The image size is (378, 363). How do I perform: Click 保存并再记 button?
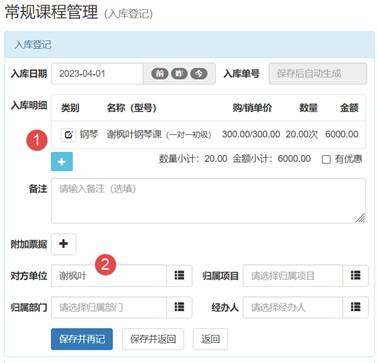pos(82,339)
